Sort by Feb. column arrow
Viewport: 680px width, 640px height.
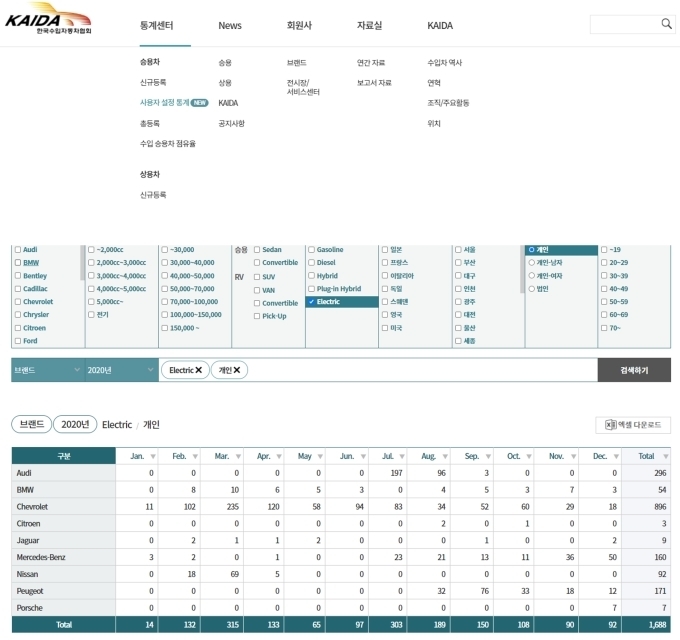tap(195, 457)
